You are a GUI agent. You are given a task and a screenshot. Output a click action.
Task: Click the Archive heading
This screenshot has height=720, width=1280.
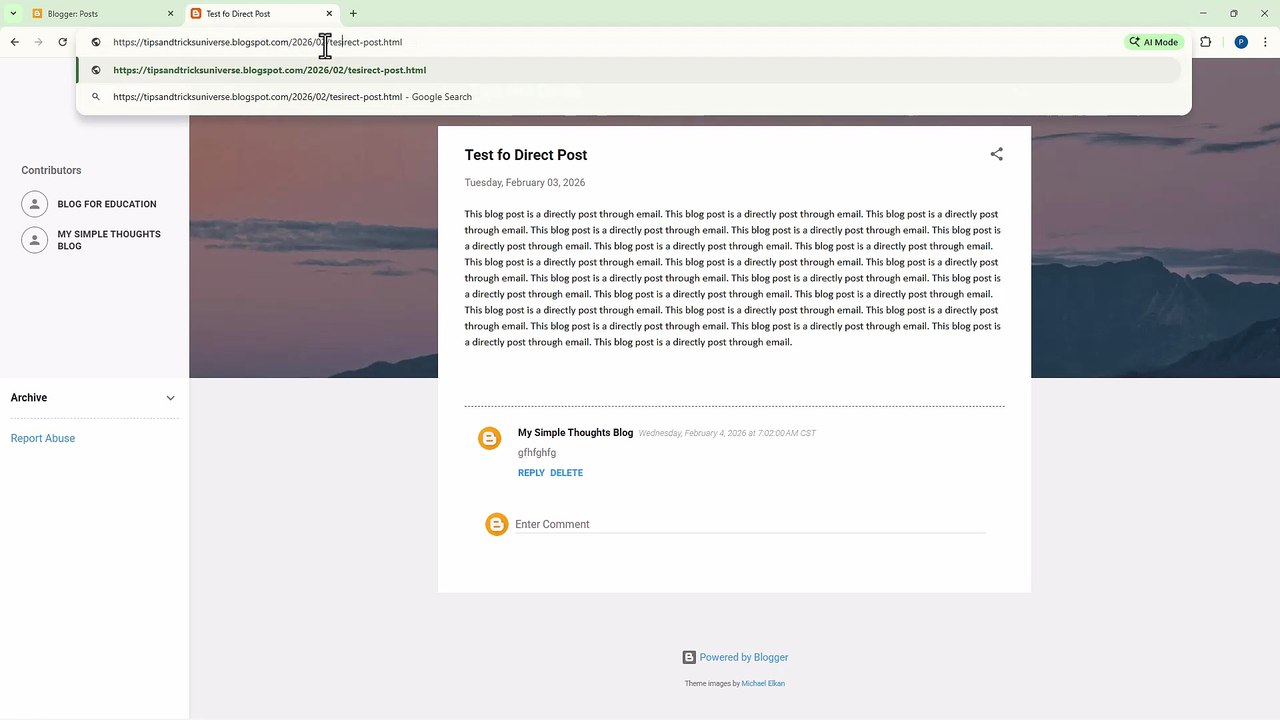[x=29, y=398]
